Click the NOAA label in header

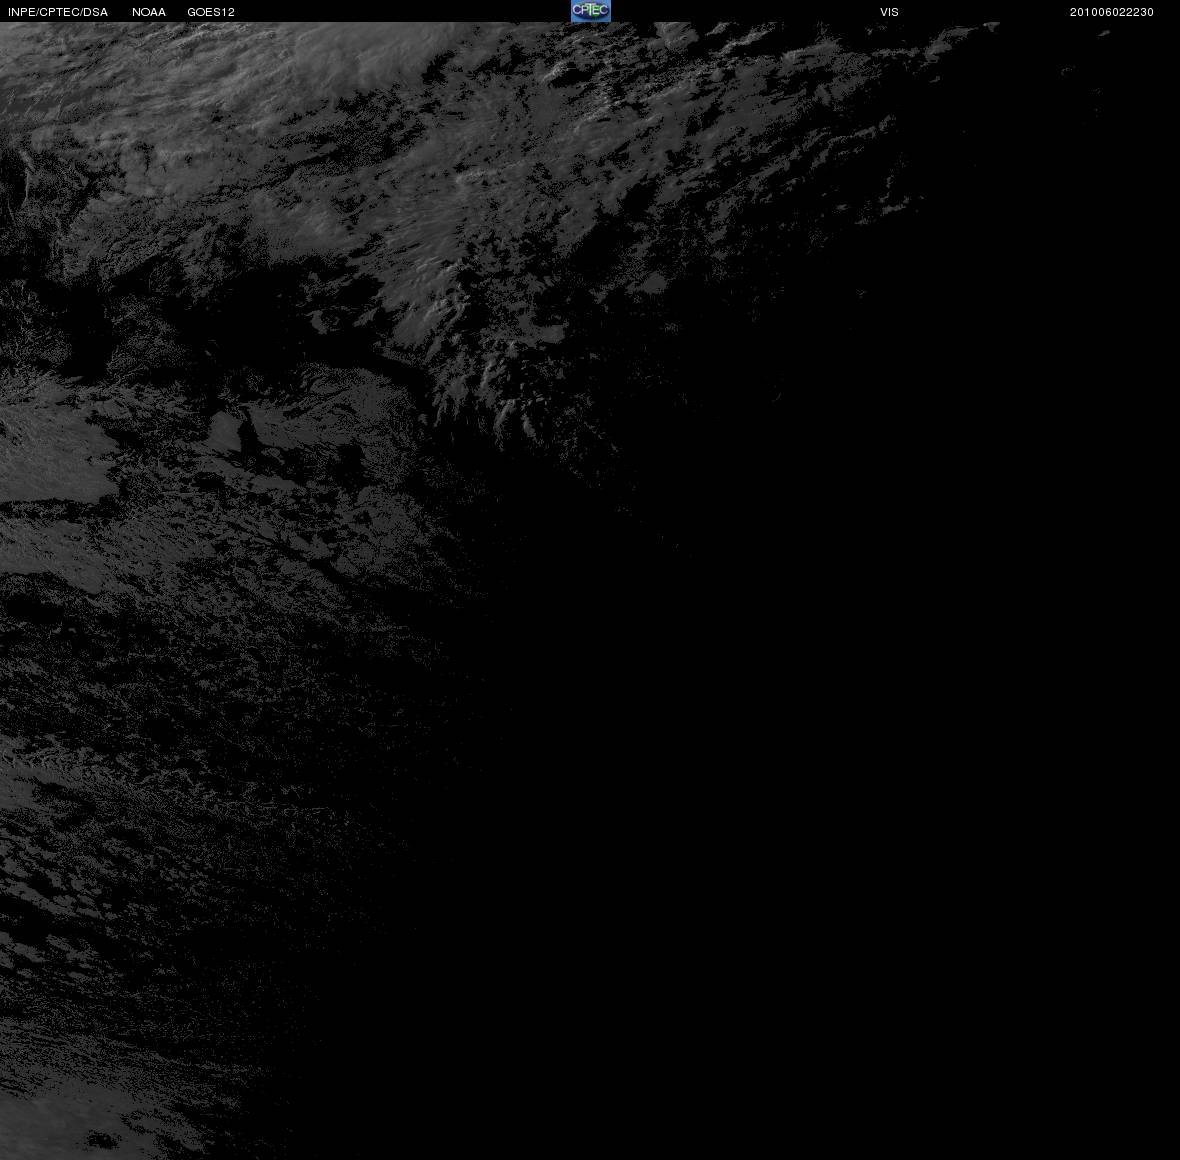pyautogui.click(x=149, y=12)
